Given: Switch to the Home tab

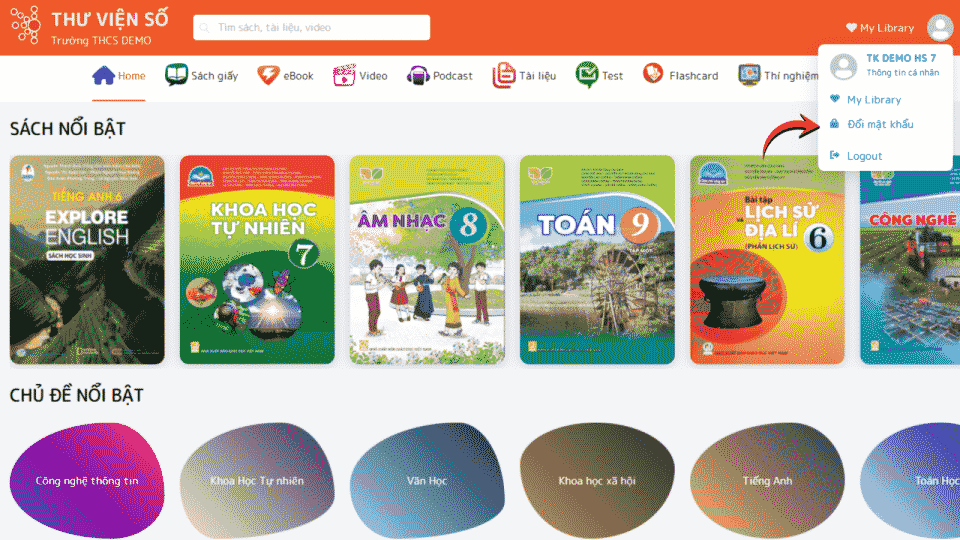Looking at the screenshot, I should (119, 76).
